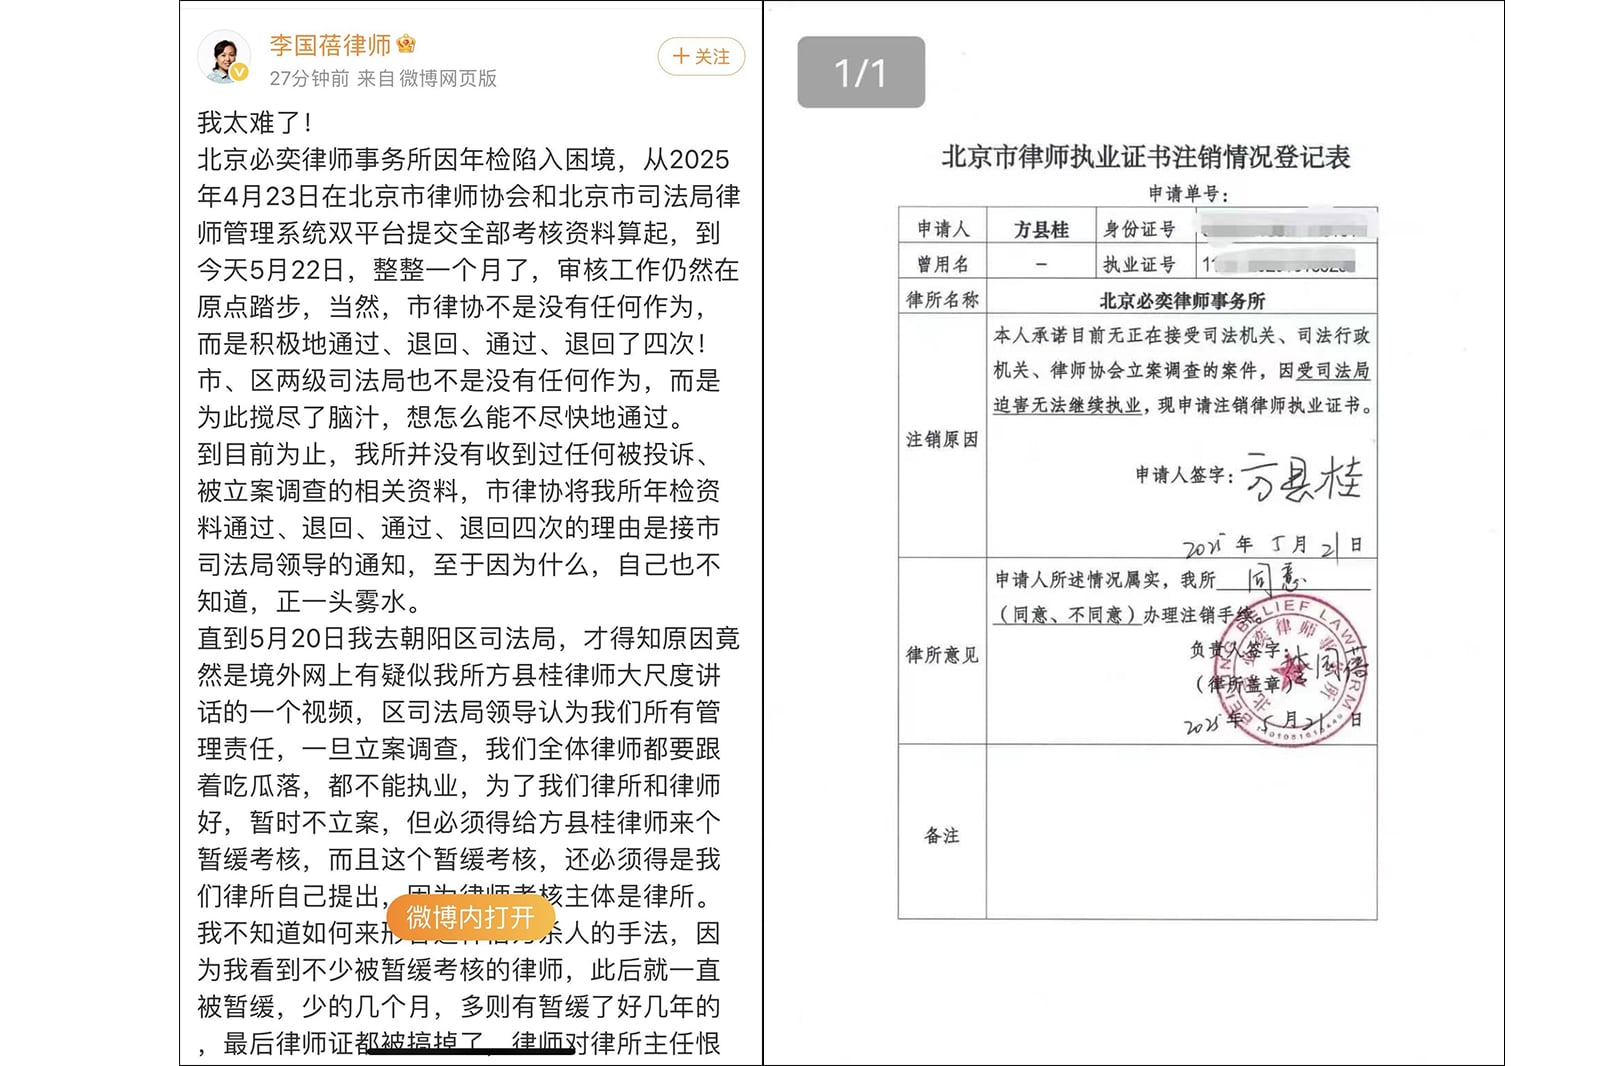Click the handwritten 方县桂 applicant signature

tap(1302, 478)
